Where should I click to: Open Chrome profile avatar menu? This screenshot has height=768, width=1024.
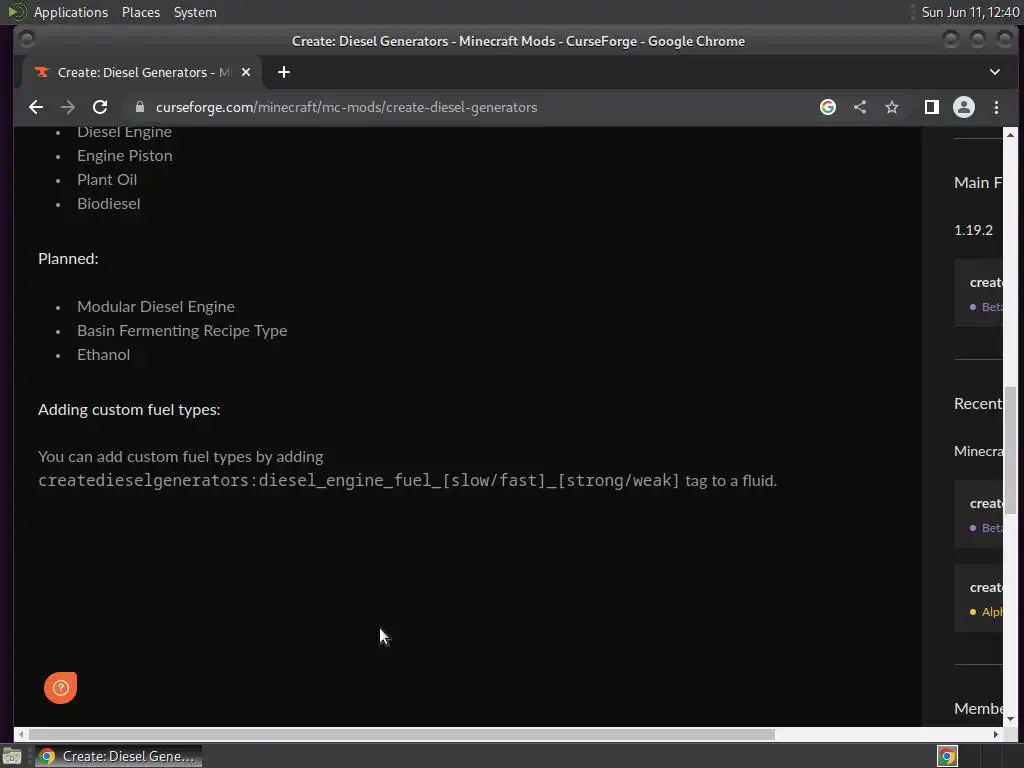[x=964, y=107]
